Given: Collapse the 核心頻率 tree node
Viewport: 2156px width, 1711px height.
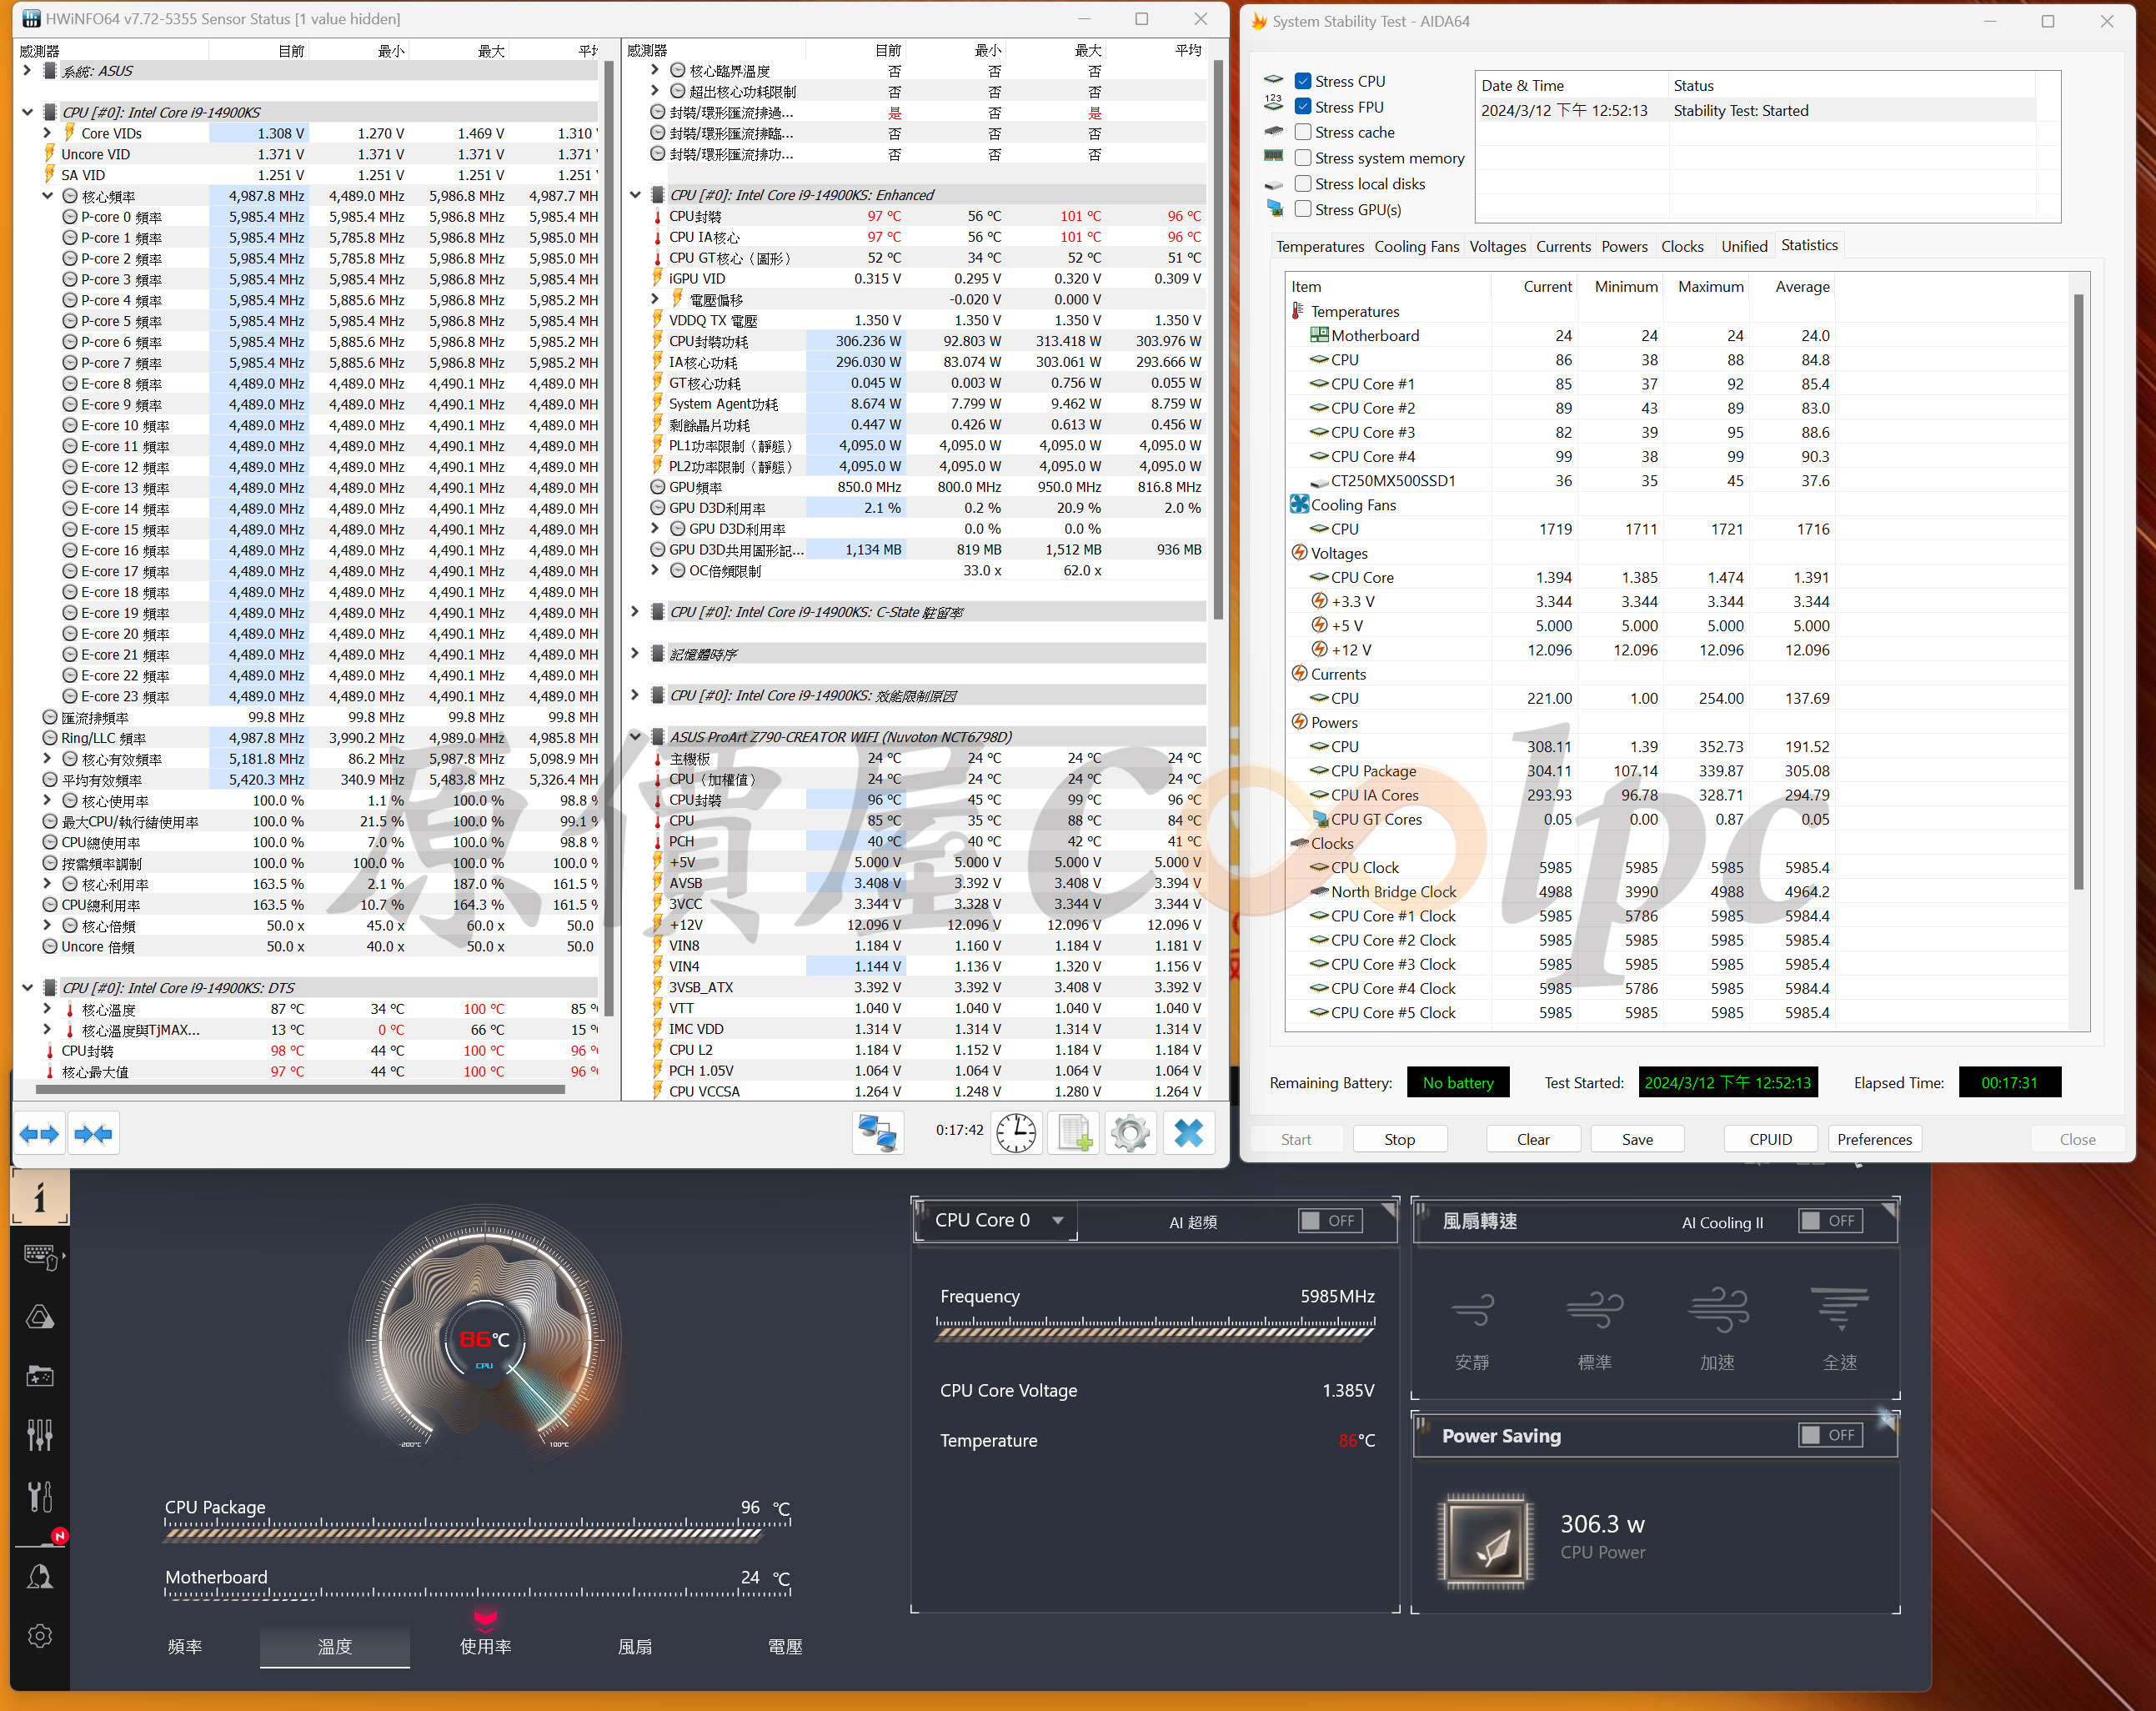Looking at the screenshot, I should coord(47,196).
